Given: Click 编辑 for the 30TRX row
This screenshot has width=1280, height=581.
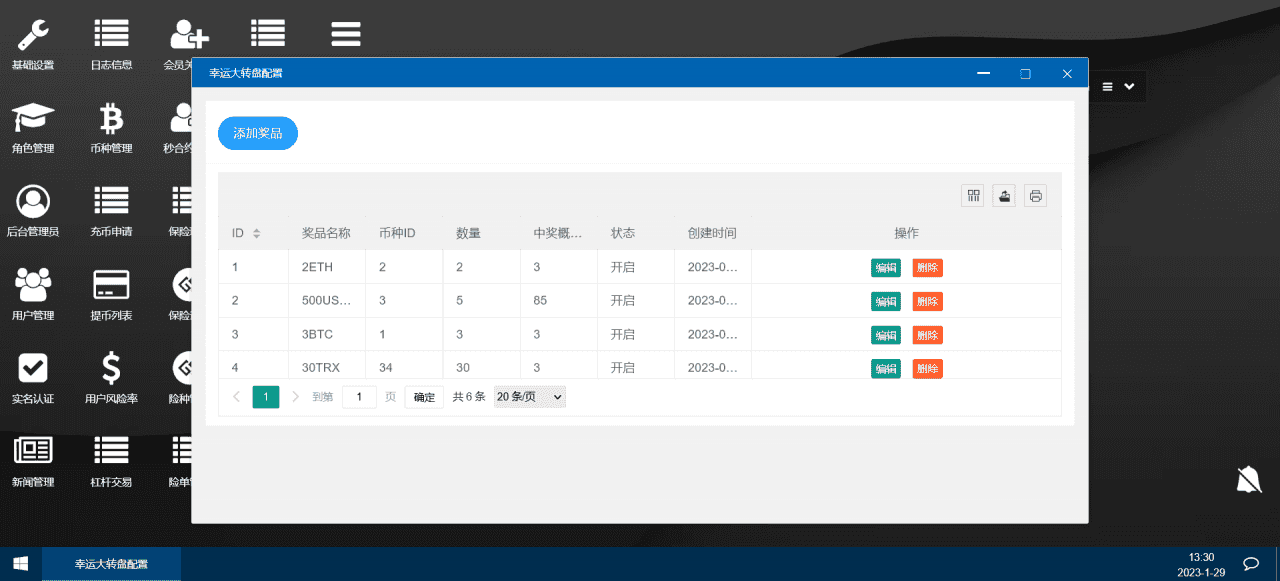Looking at the screenshot, I should 886,369.
